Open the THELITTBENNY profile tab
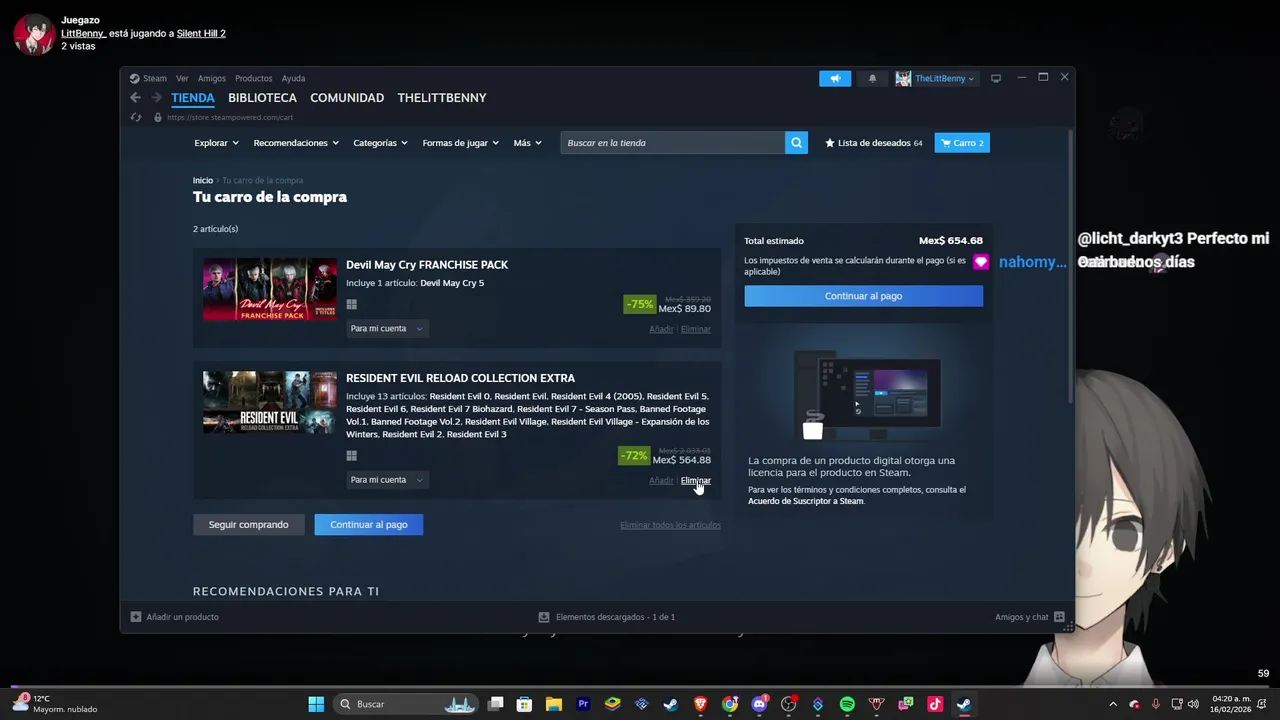This screenshot has width=1280, height=720. 442,98
